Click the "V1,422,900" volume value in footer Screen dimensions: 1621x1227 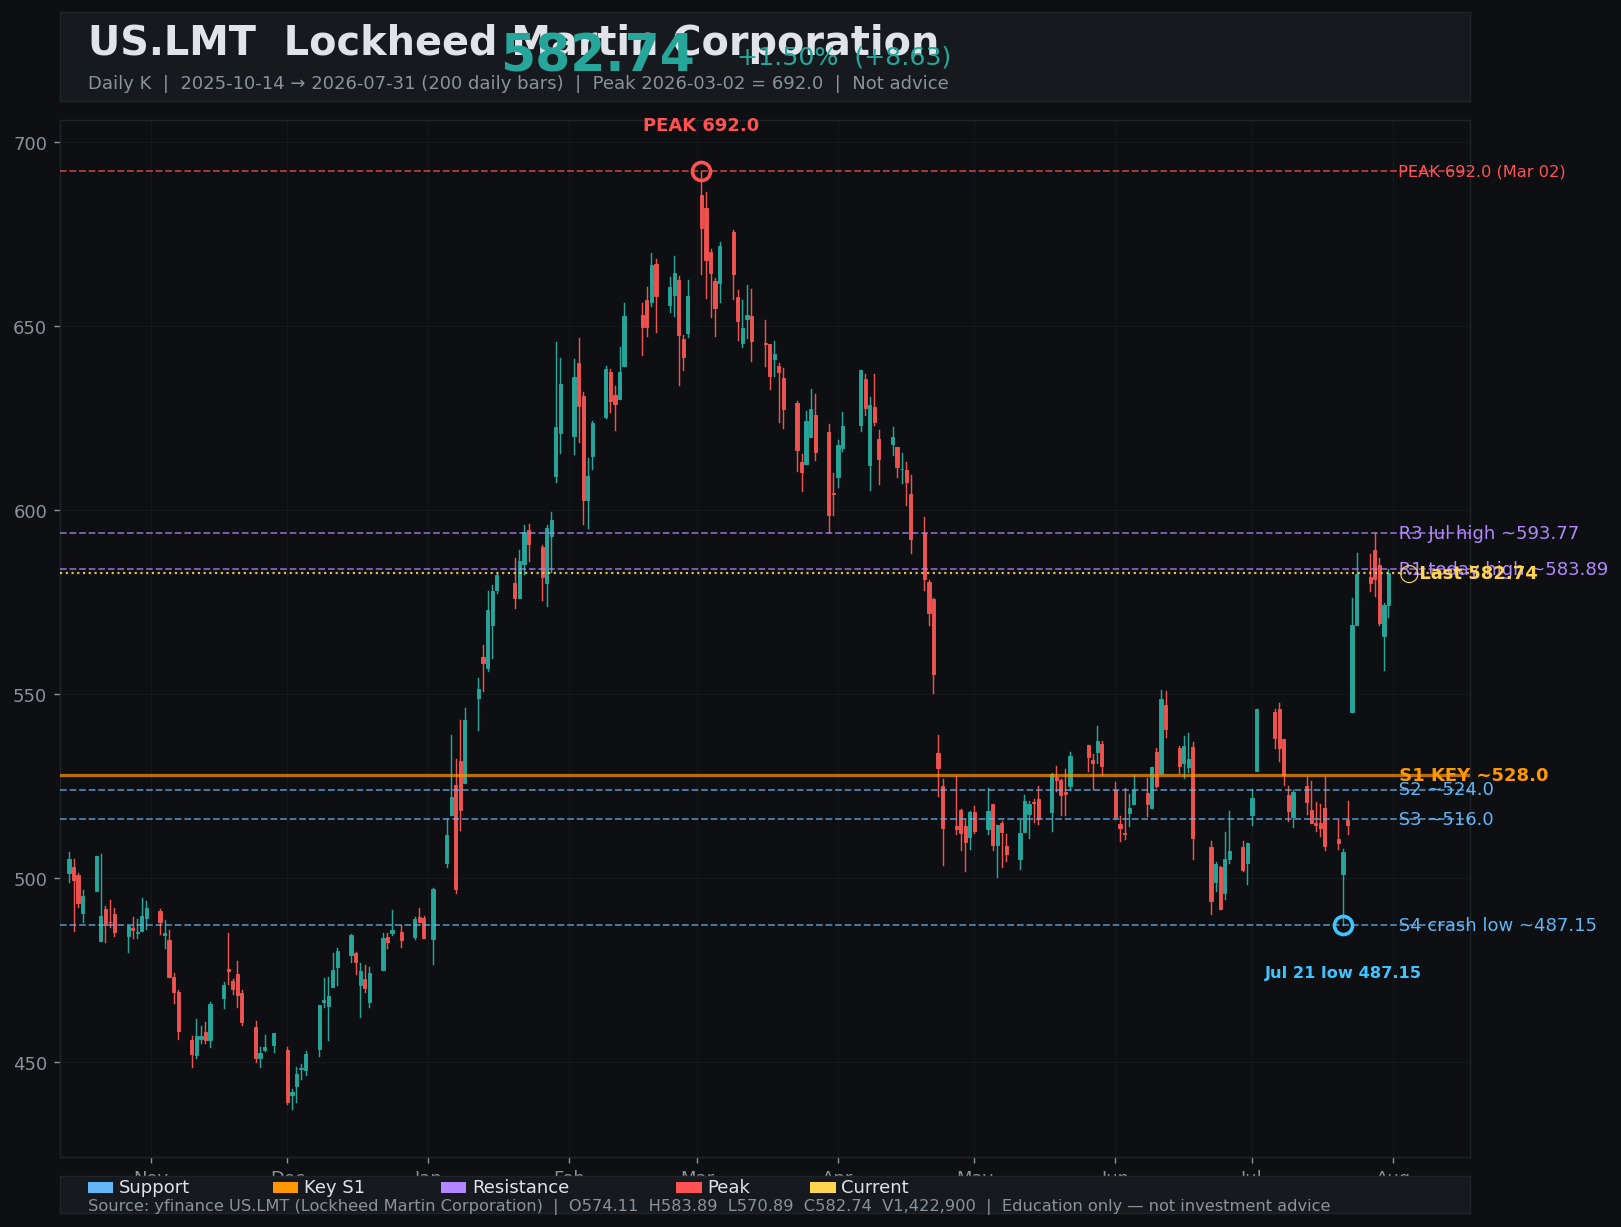pyautogui.click(x=930, y=1206)
